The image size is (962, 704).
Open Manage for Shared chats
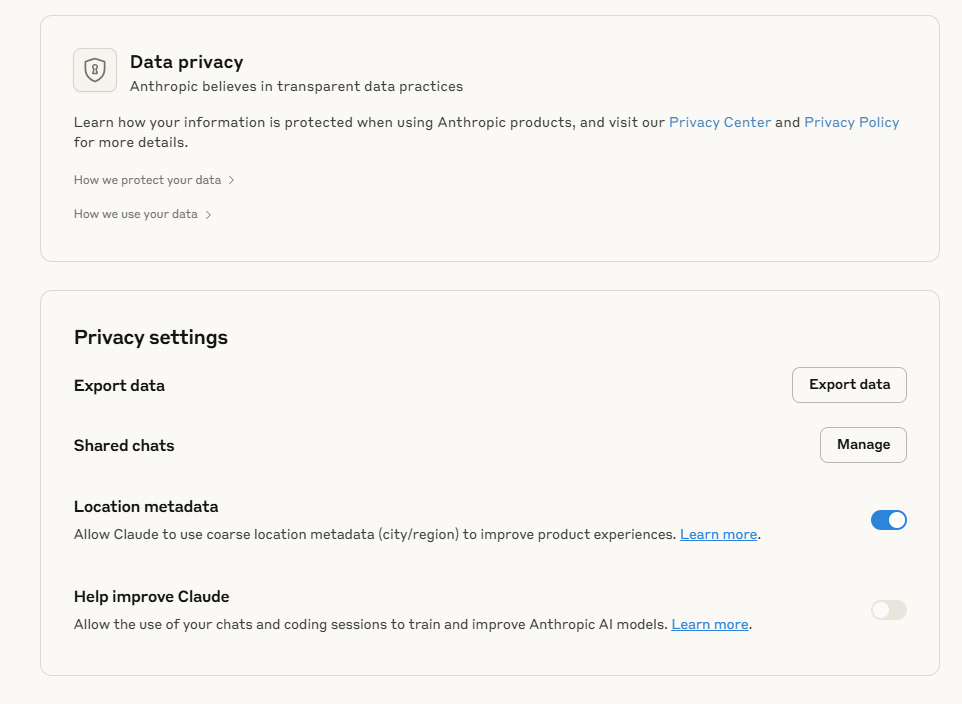coord(863,445)
